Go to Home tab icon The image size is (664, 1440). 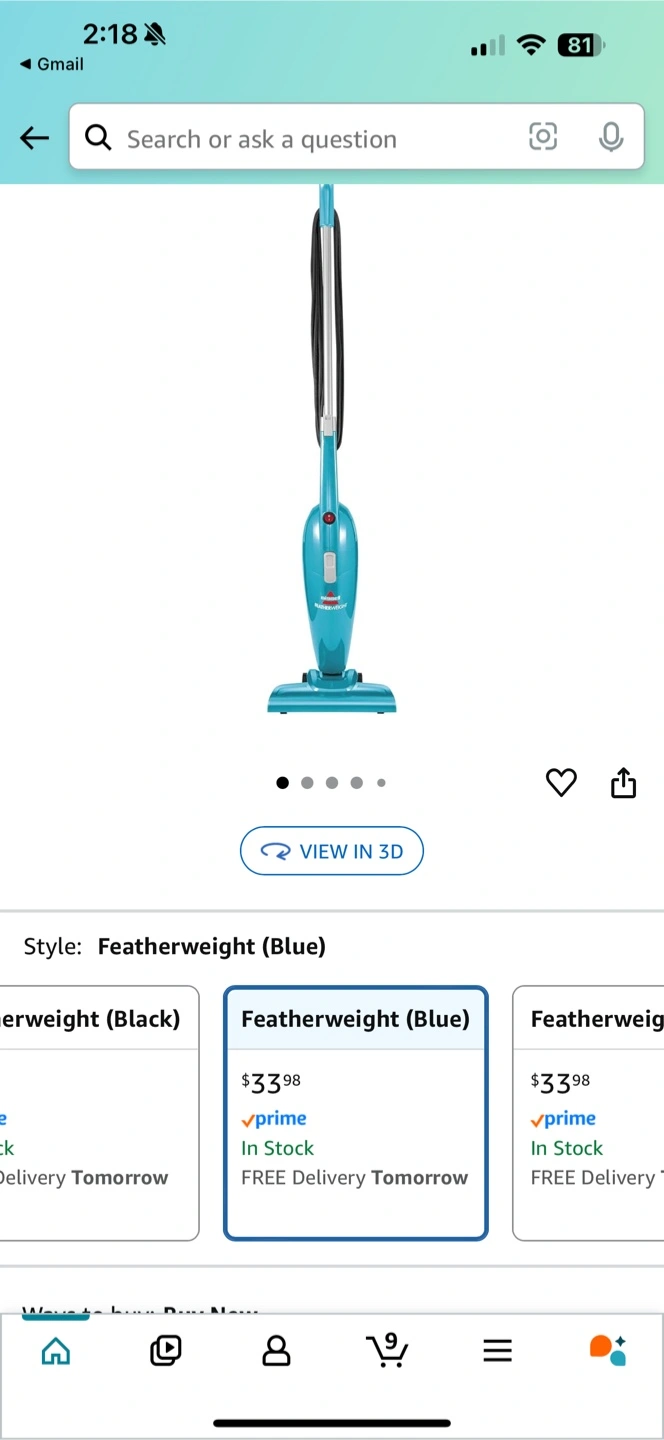click(x=56, y=1351)
